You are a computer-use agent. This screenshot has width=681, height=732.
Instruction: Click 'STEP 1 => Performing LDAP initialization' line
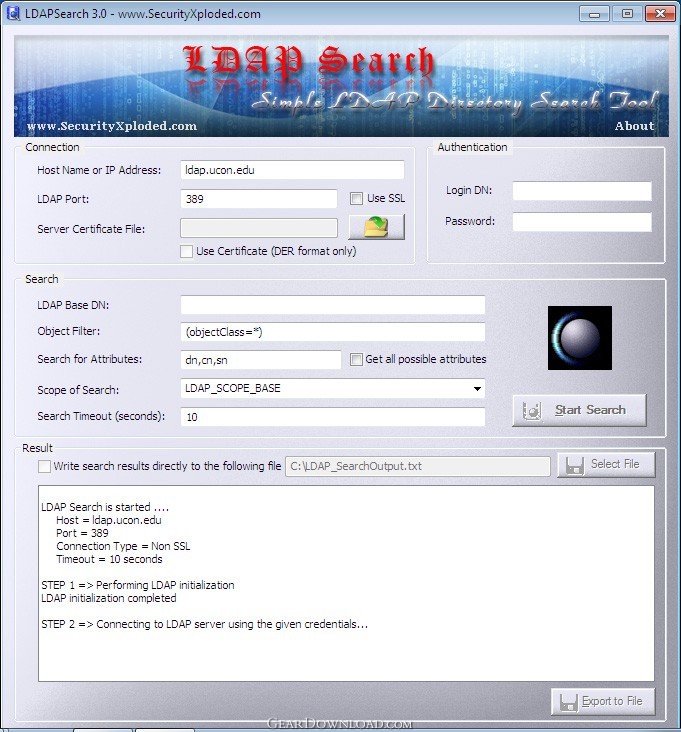click(x=138, y=585)
